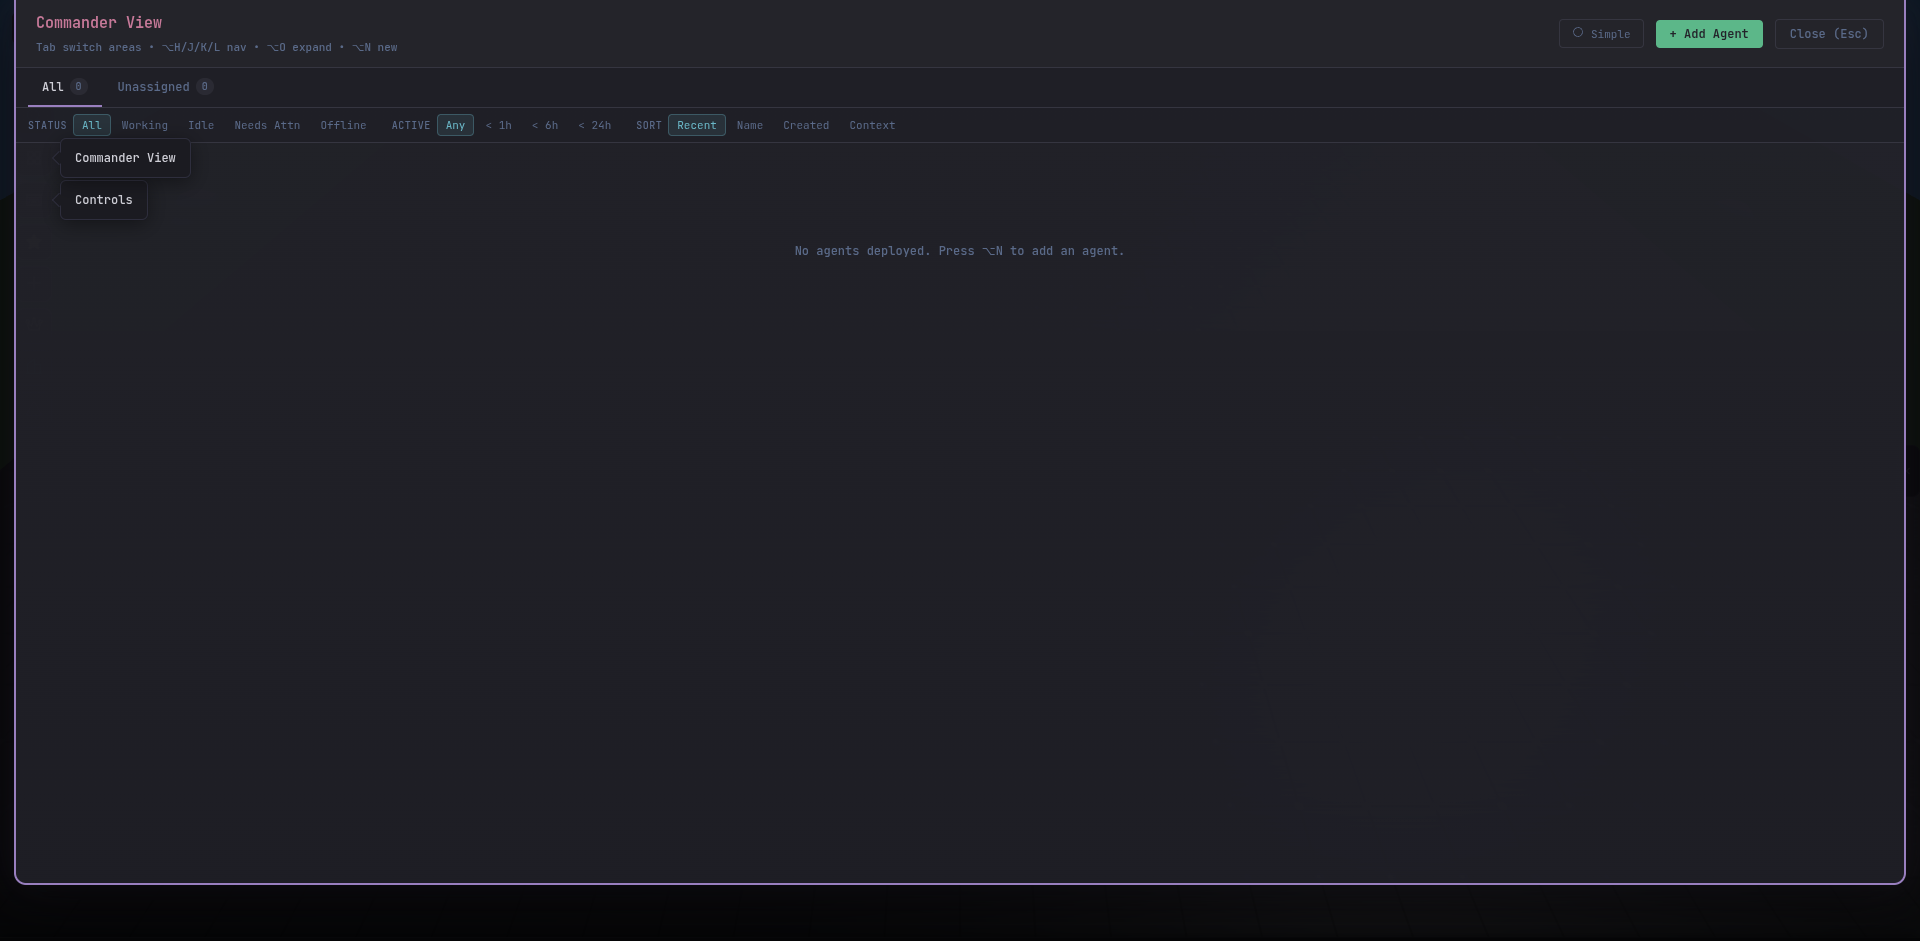Click the Commander View header title

tap(99, 22)
